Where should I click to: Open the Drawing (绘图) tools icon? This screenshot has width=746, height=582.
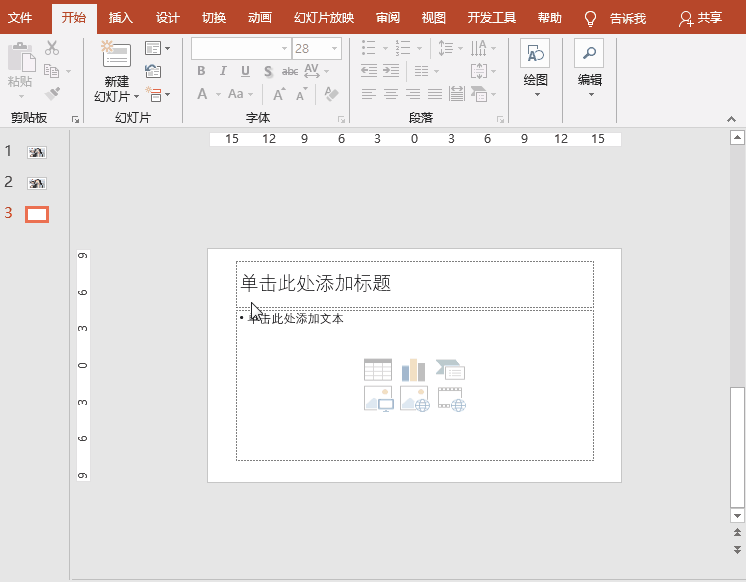point(535,53)
